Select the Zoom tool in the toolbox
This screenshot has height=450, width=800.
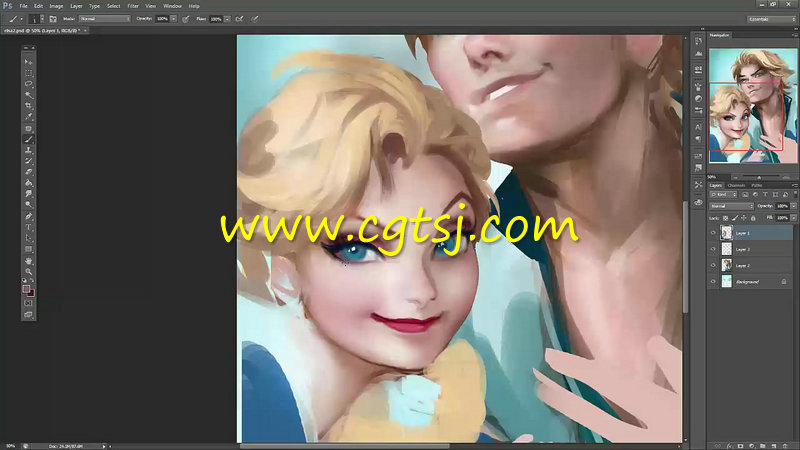click(x=29, y=271)
